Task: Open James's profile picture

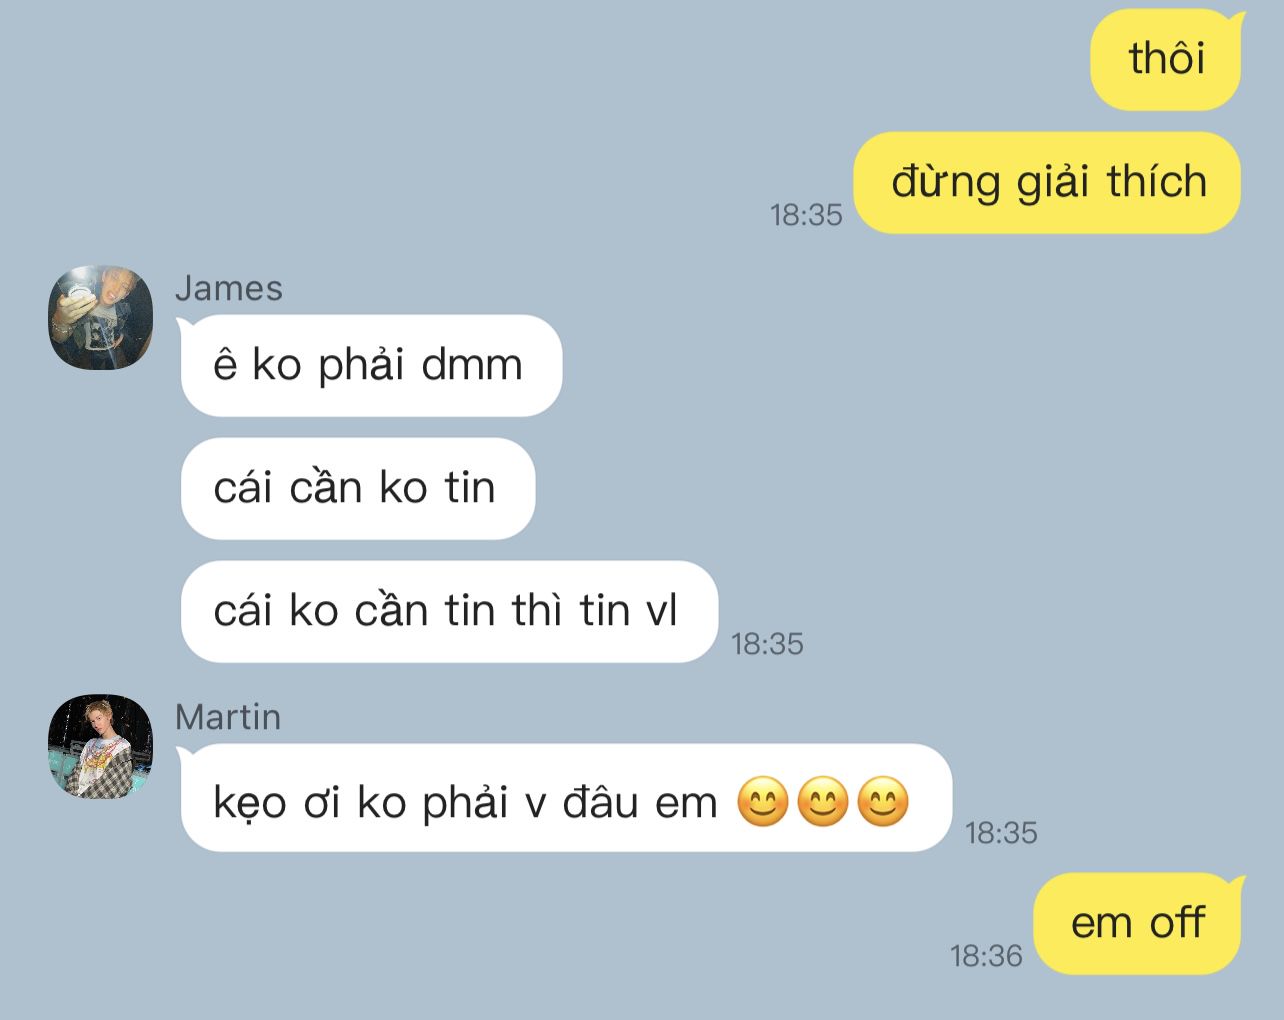Action: [101, 318]
